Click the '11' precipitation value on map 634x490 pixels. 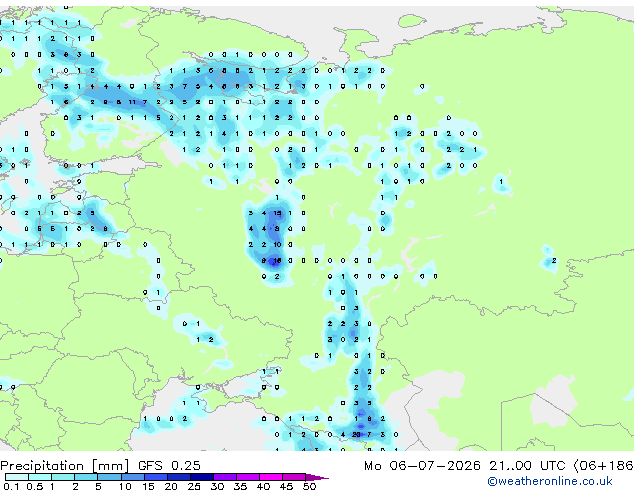coord(132,102)
